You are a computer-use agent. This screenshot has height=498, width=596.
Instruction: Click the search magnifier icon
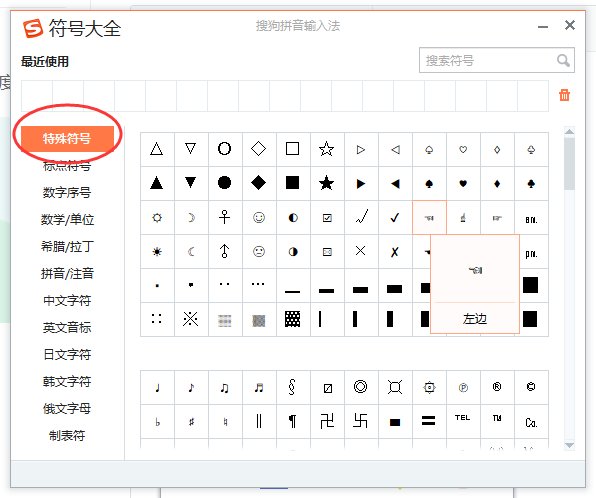click(563, 60)
